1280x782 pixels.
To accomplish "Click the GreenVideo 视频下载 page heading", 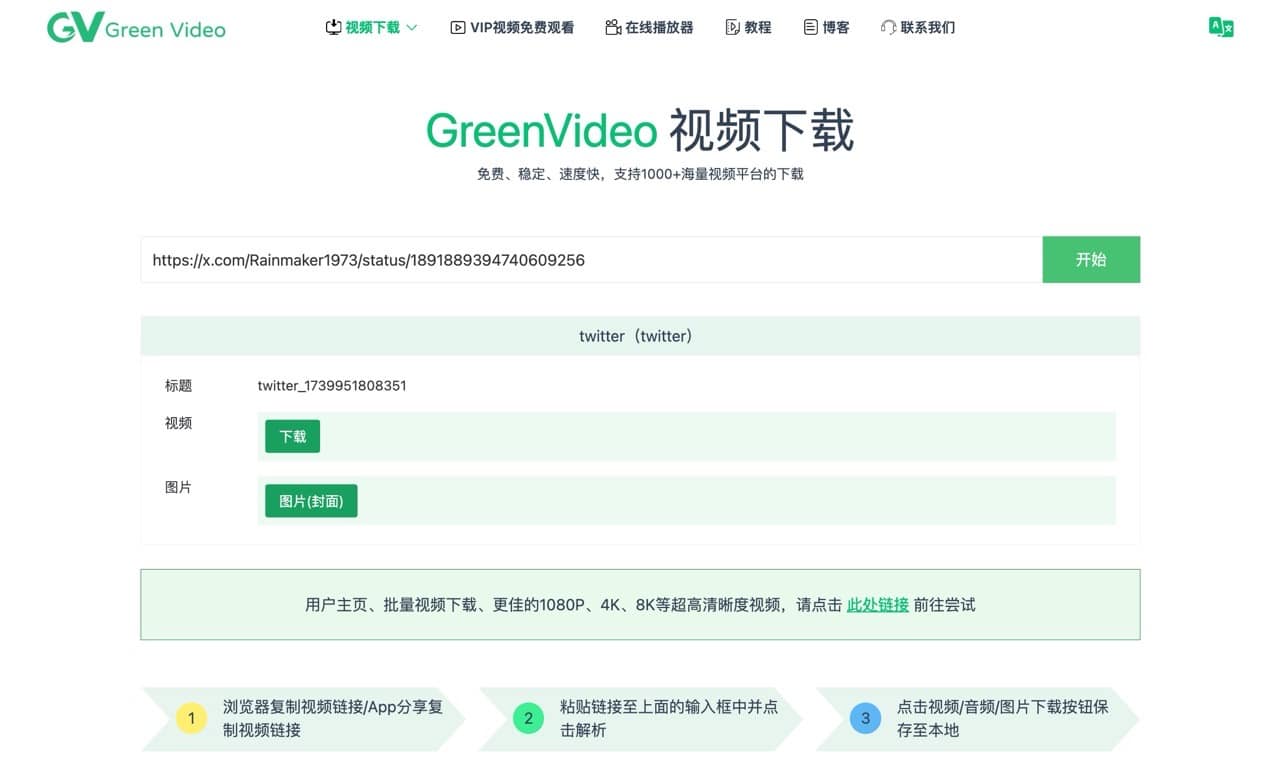I will click(640, 131).
